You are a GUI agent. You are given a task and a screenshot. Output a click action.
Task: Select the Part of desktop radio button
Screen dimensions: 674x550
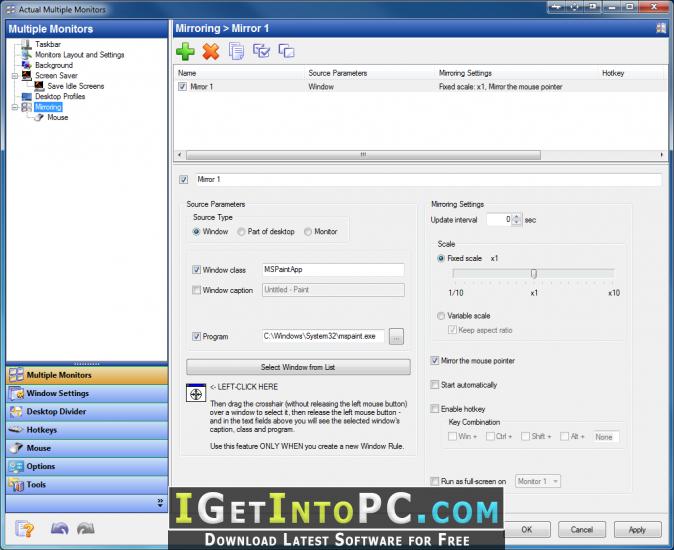(241, 232)
